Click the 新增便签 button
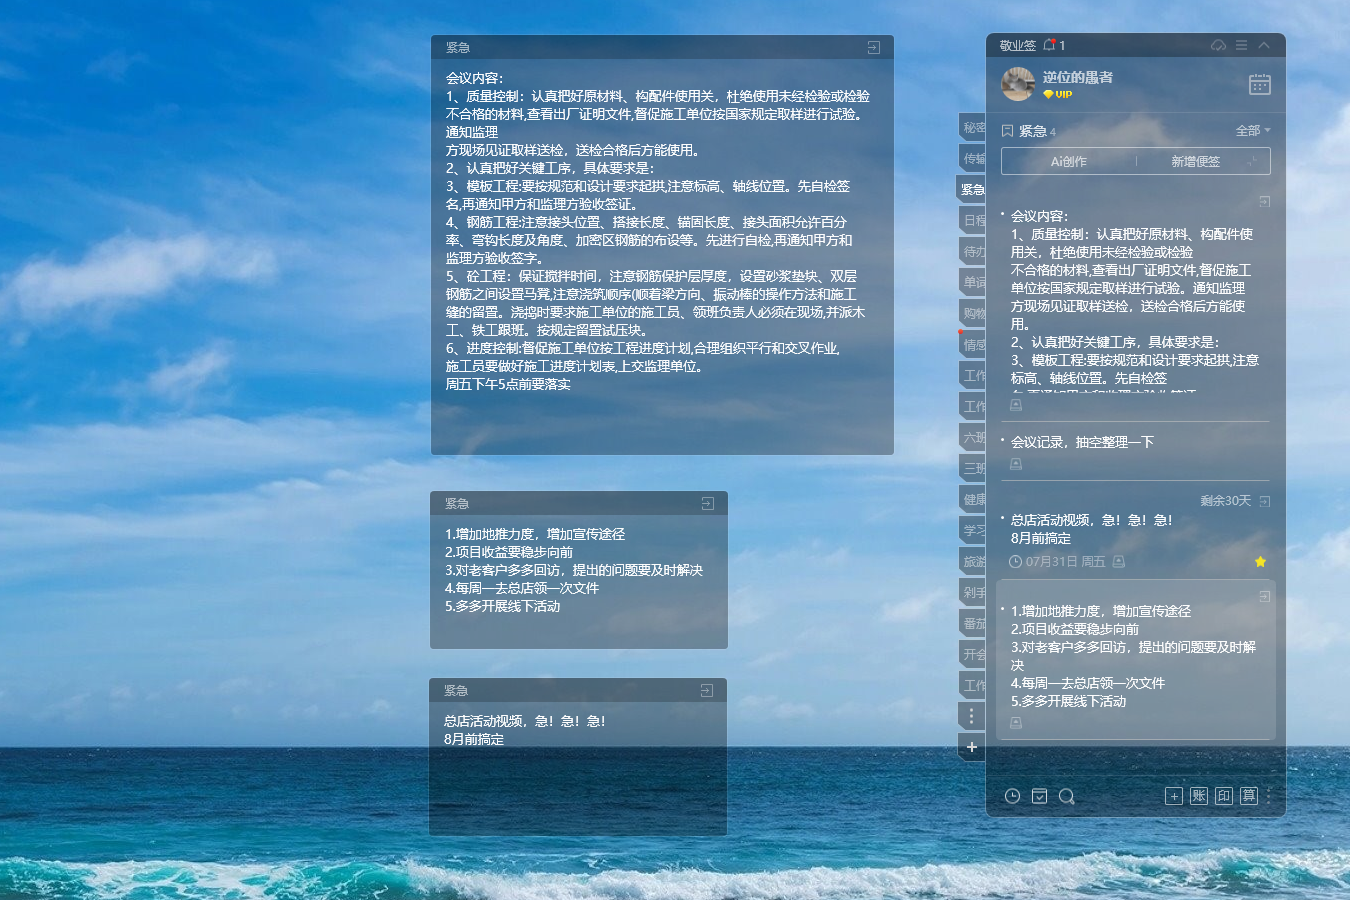 (x=1195, y=161)
